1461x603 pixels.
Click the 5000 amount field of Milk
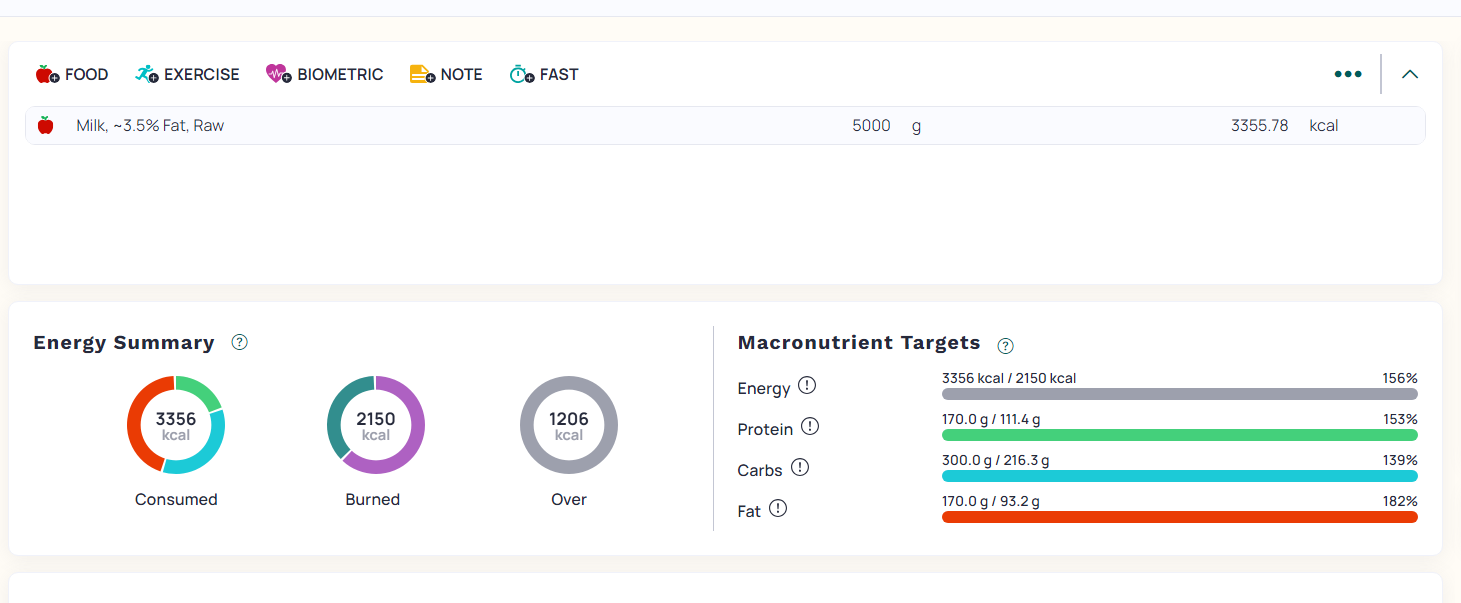871,126
